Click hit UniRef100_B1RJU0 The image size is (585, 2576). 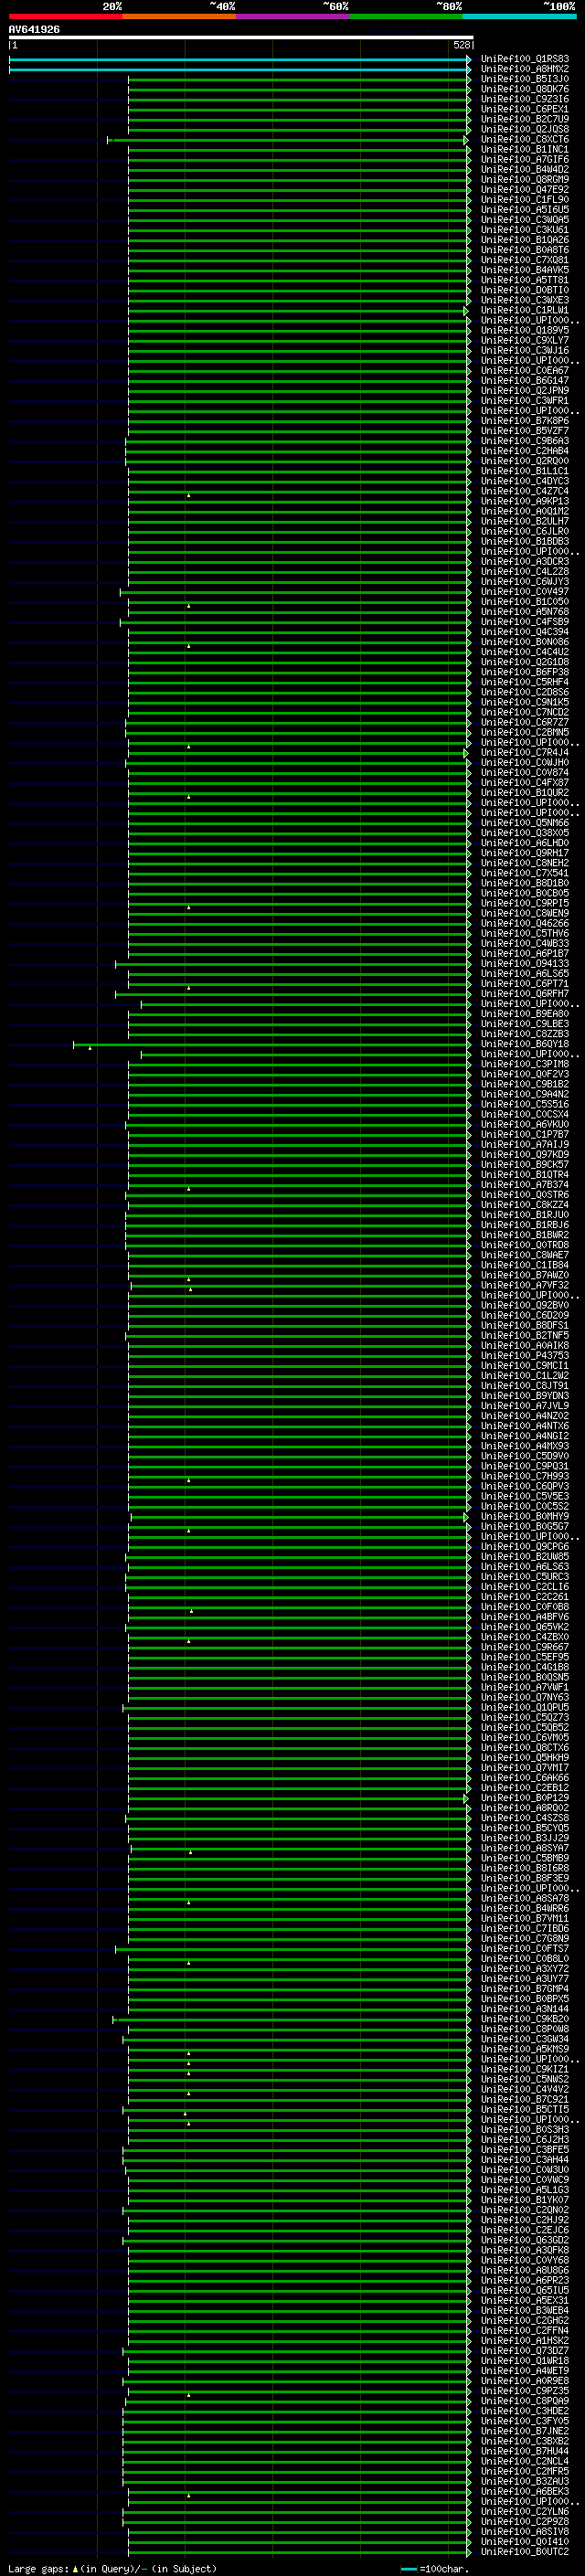tap(525, 1214)
